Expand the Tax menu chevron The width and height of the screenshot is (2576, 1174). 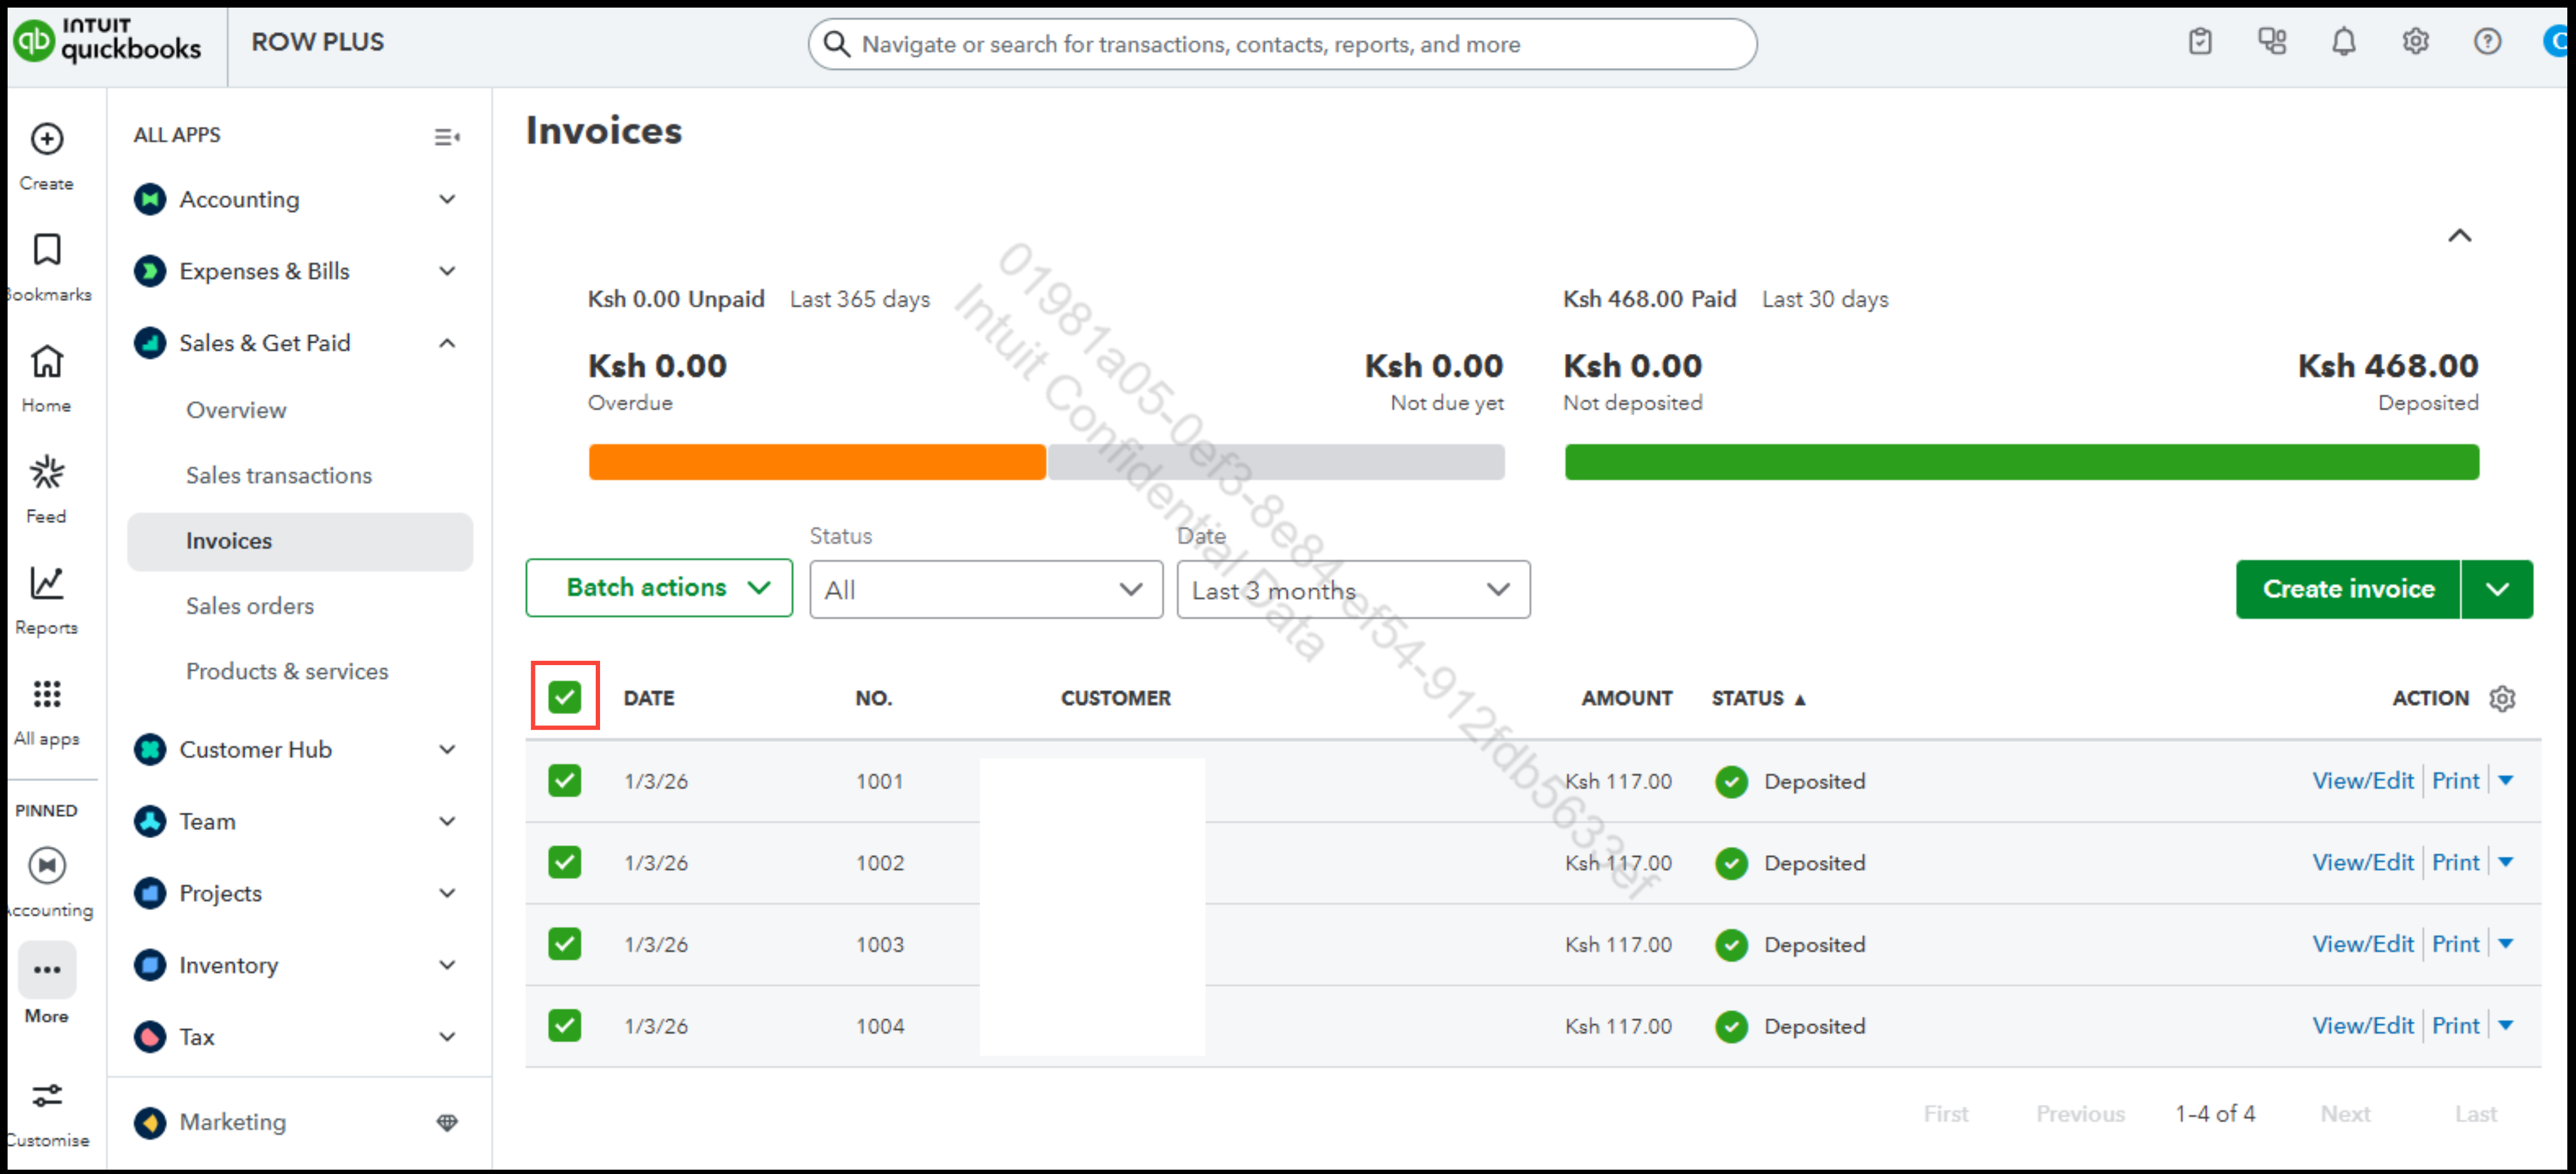tap(447, 1037)
